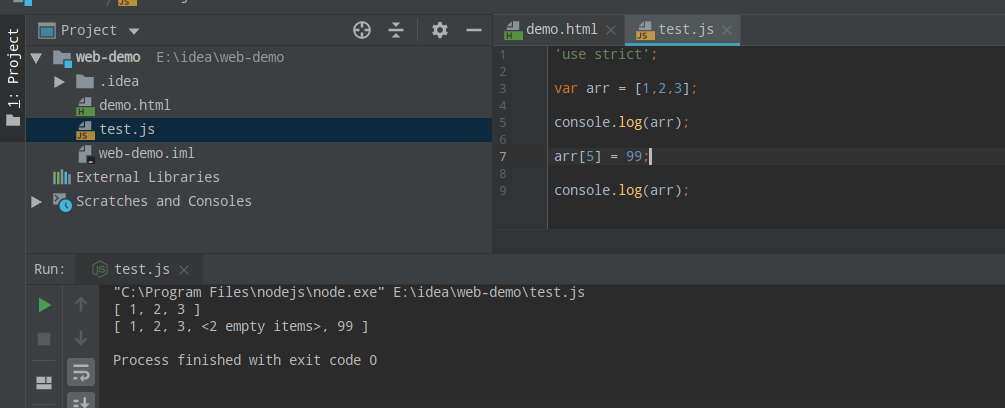Switch to demo.html editor tab
The image size is (1005, 408).
560,29
